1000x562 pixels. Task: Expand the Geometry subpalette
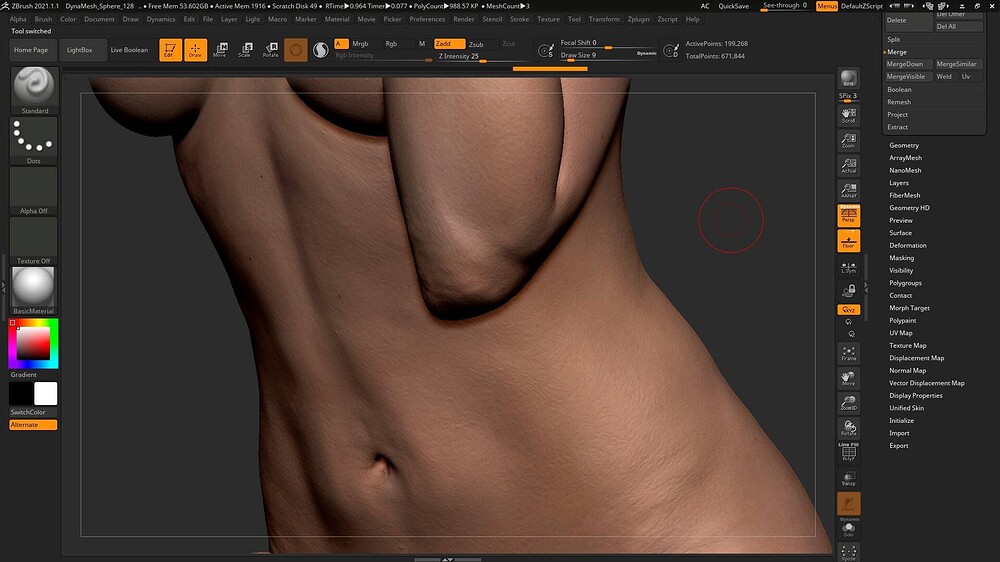coord(904,145)
